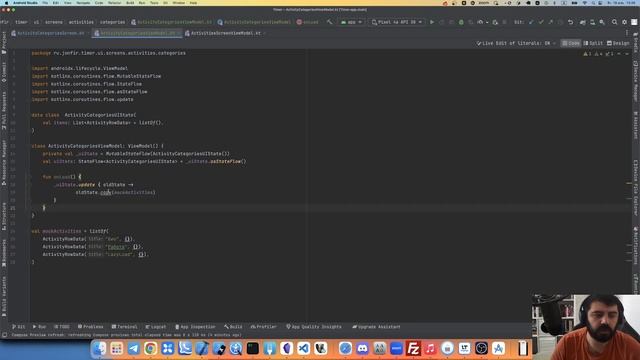Click the Git push arrow icon

[x=551, y=22]
